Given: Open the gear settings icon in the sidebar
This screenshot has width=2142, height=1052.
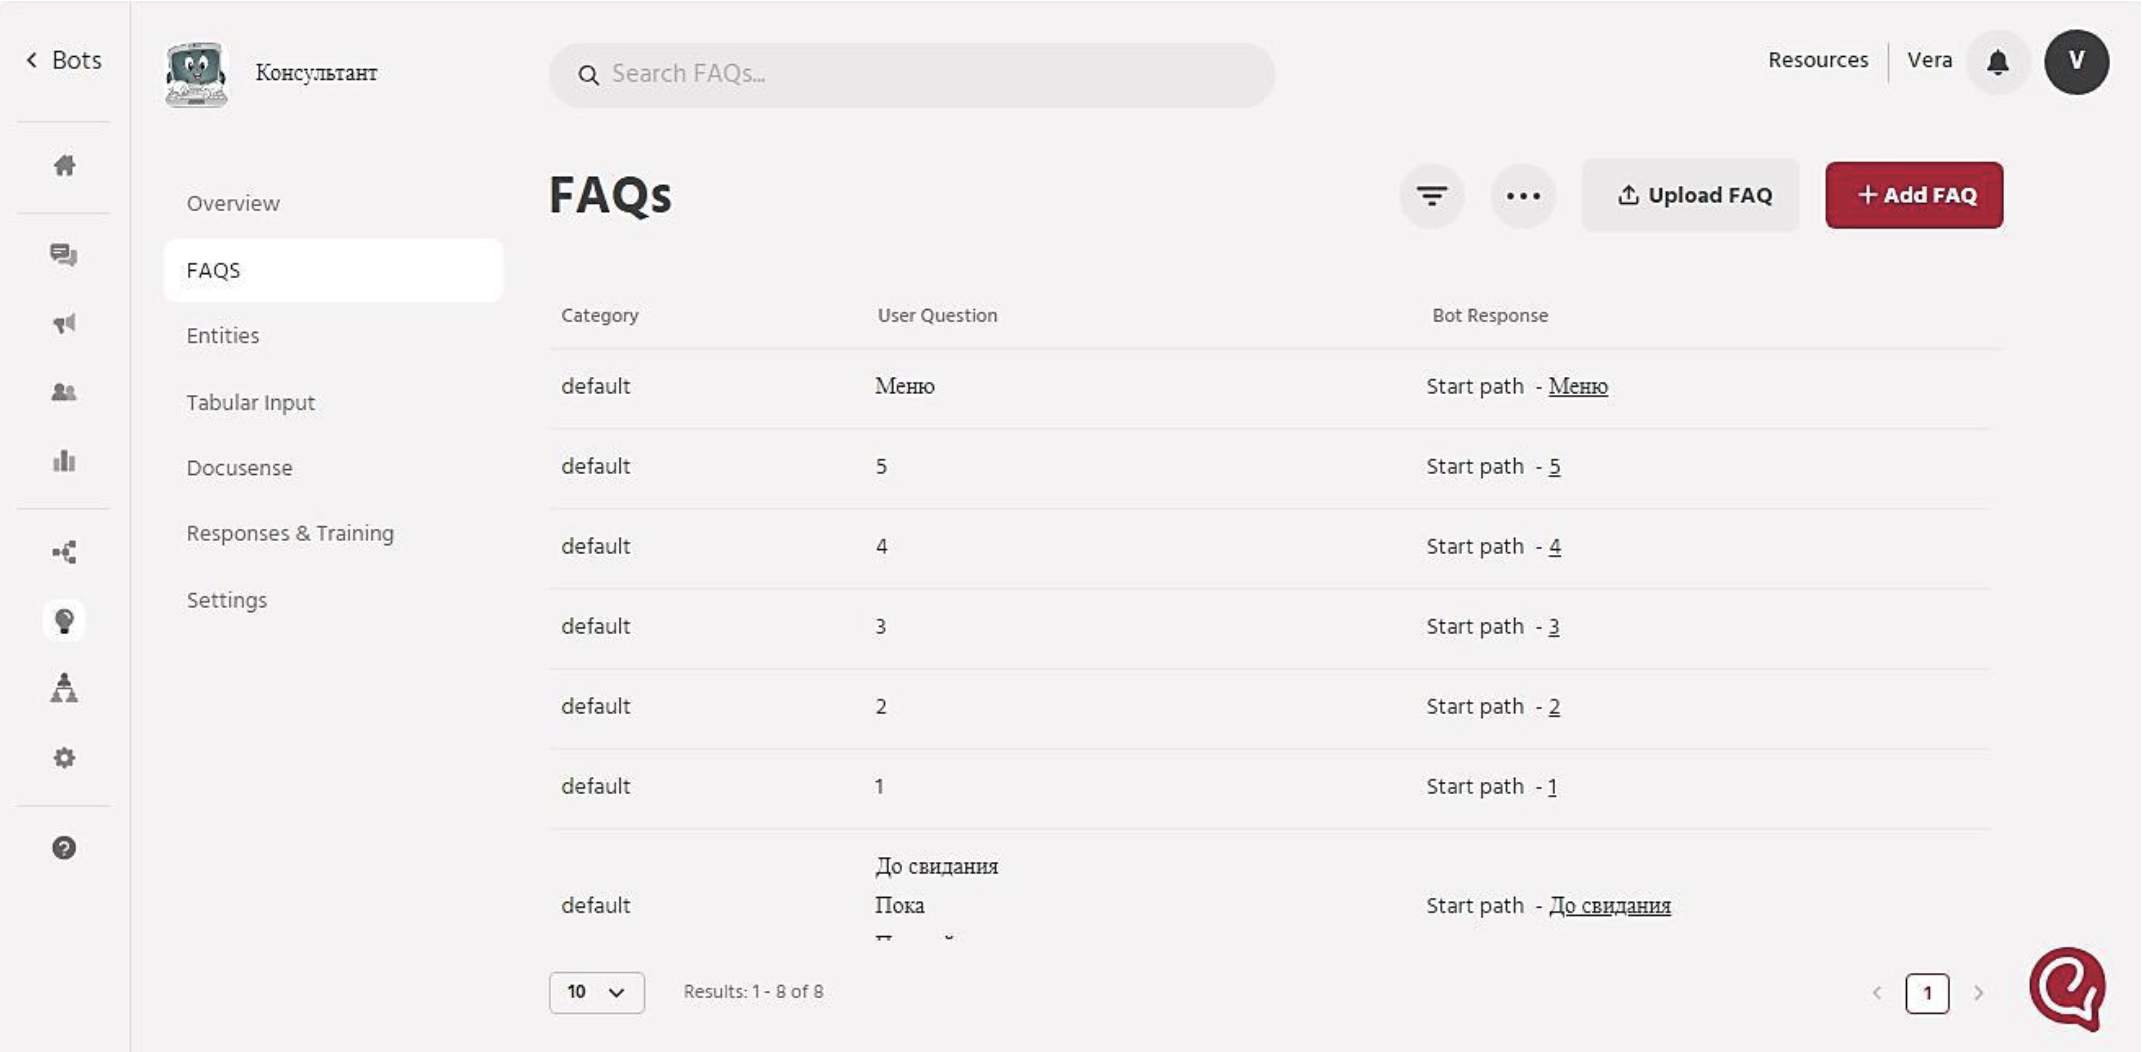Looking at the screenshot, I should [64, 758].
